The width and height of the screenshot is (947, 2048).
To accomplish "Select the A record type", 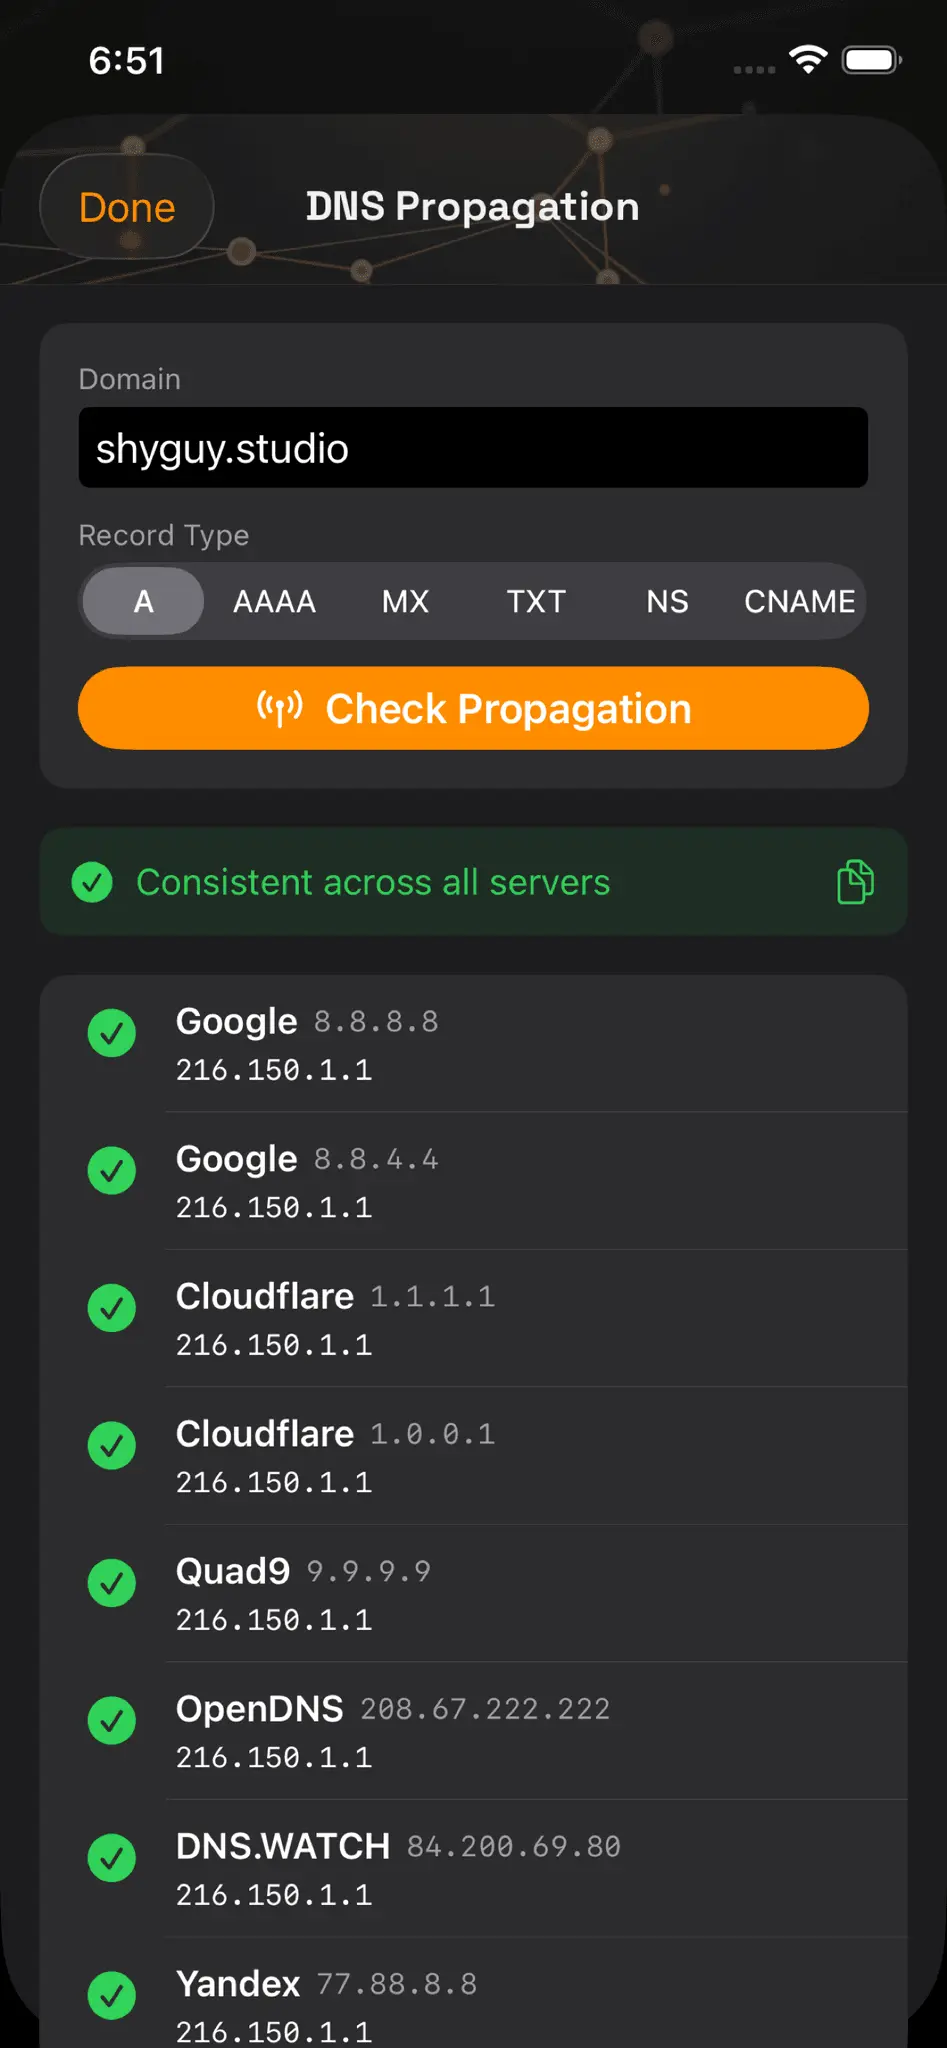I will pyautogui.click(x=143, y=601).
